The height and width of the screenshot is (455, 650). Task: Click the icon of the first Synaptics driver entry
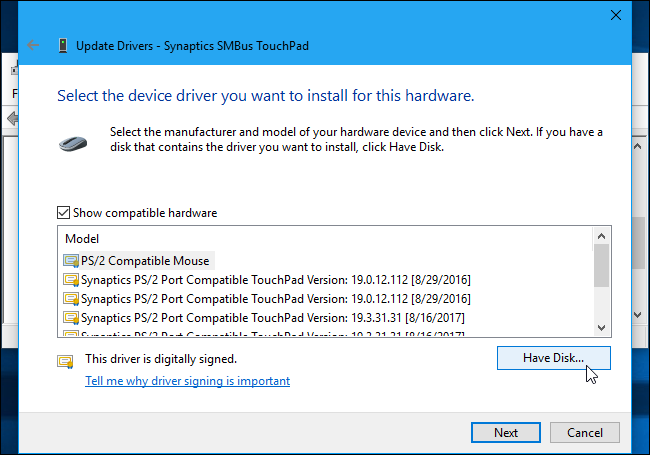(x=71, y=279)
